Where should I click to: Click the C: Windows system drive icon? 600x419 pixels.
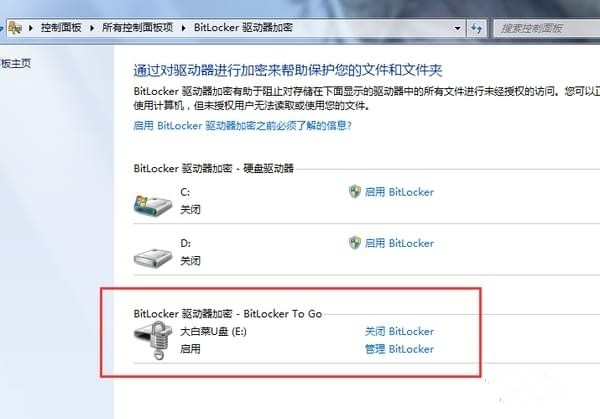pos(153,204)
